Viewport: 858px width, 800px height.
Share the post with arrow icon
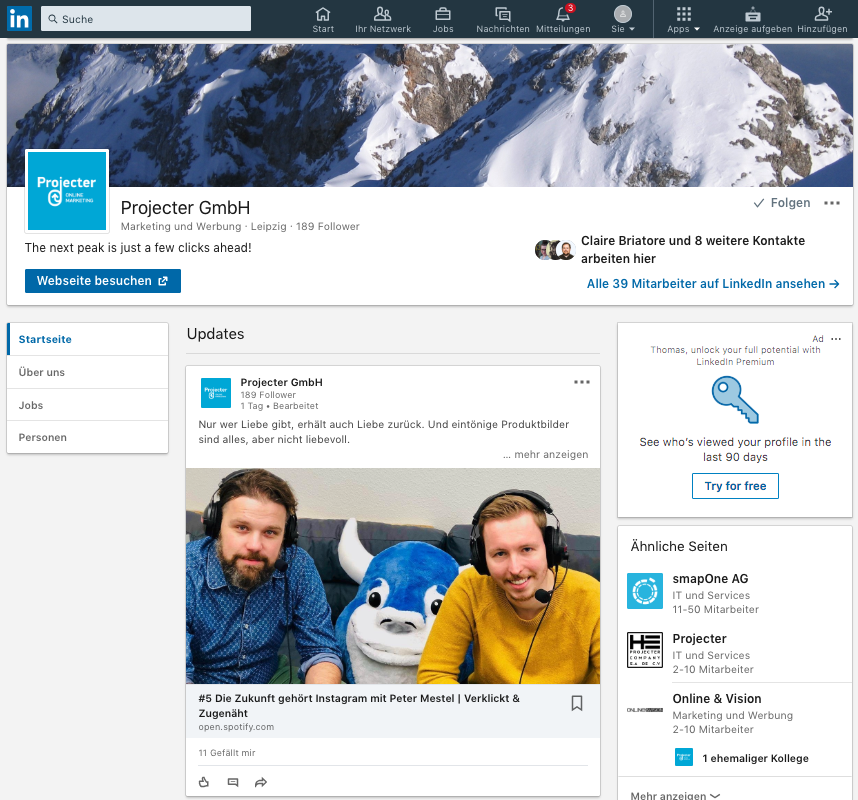(x=261, y=782)
